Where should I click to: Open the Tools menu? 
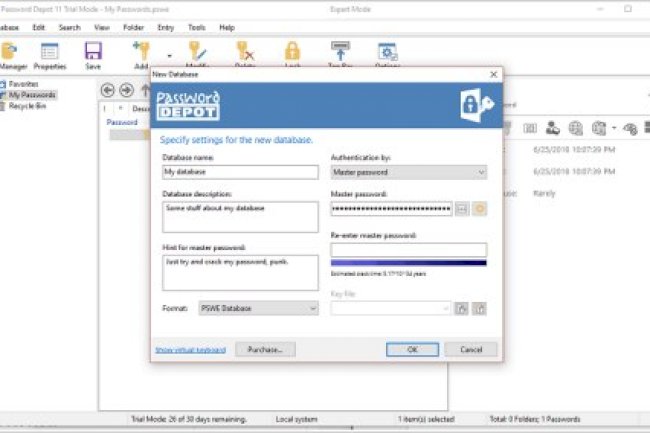pos(196,28)
